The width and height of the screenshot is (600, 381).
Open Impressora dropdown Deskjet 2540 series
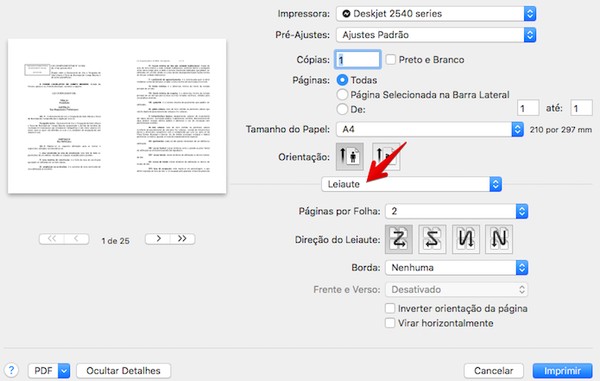pos(436,14)
